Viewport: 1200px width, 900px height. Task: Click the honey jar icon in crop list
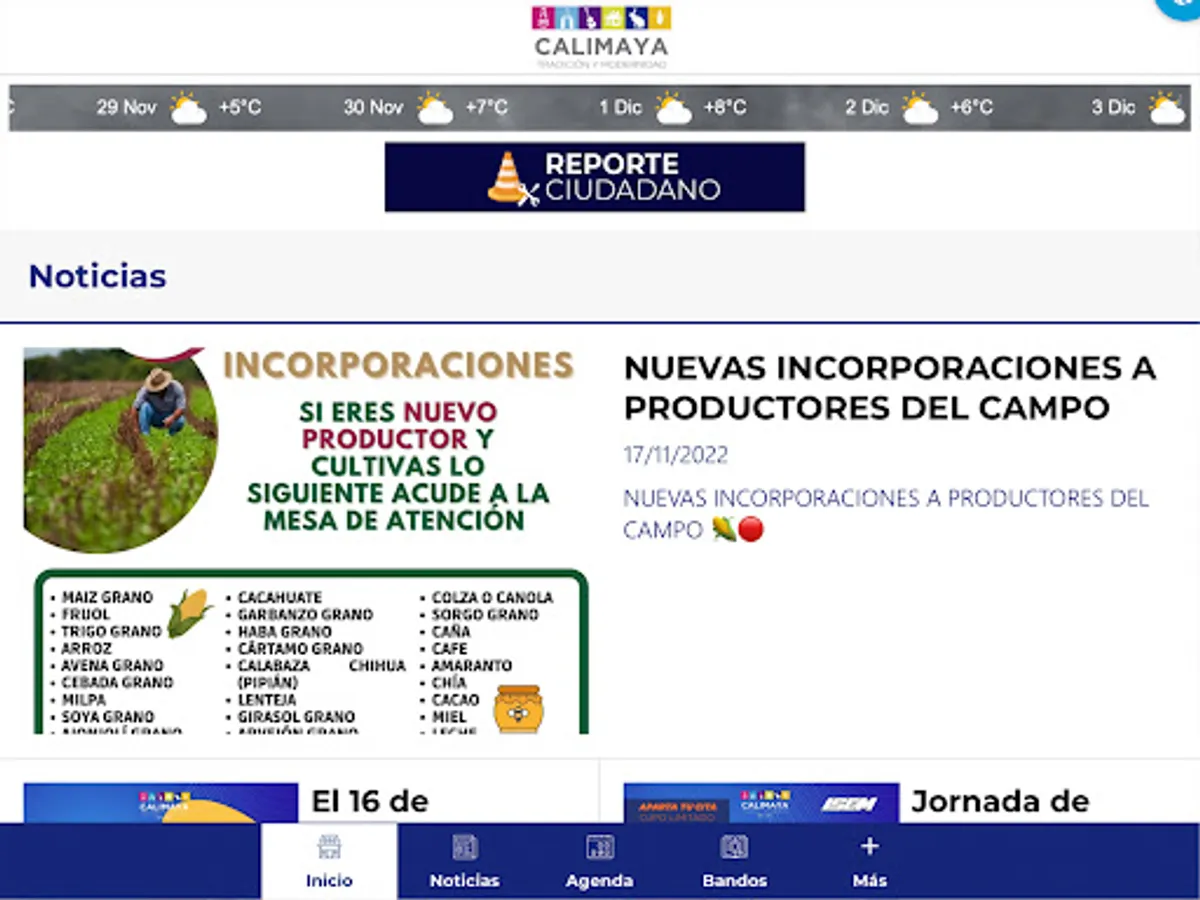click(518, 709)
